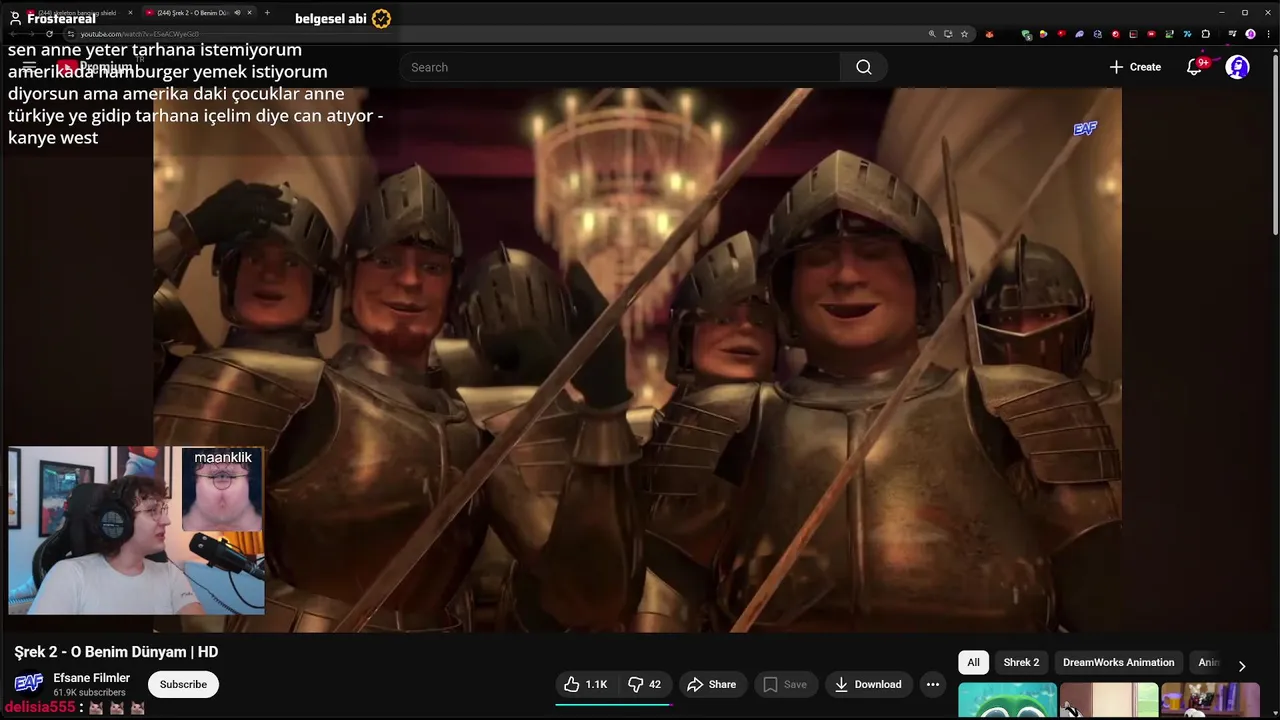Open the more actions three-dot menu
This screenshot has width=1280, height=720.
point(933,684)
